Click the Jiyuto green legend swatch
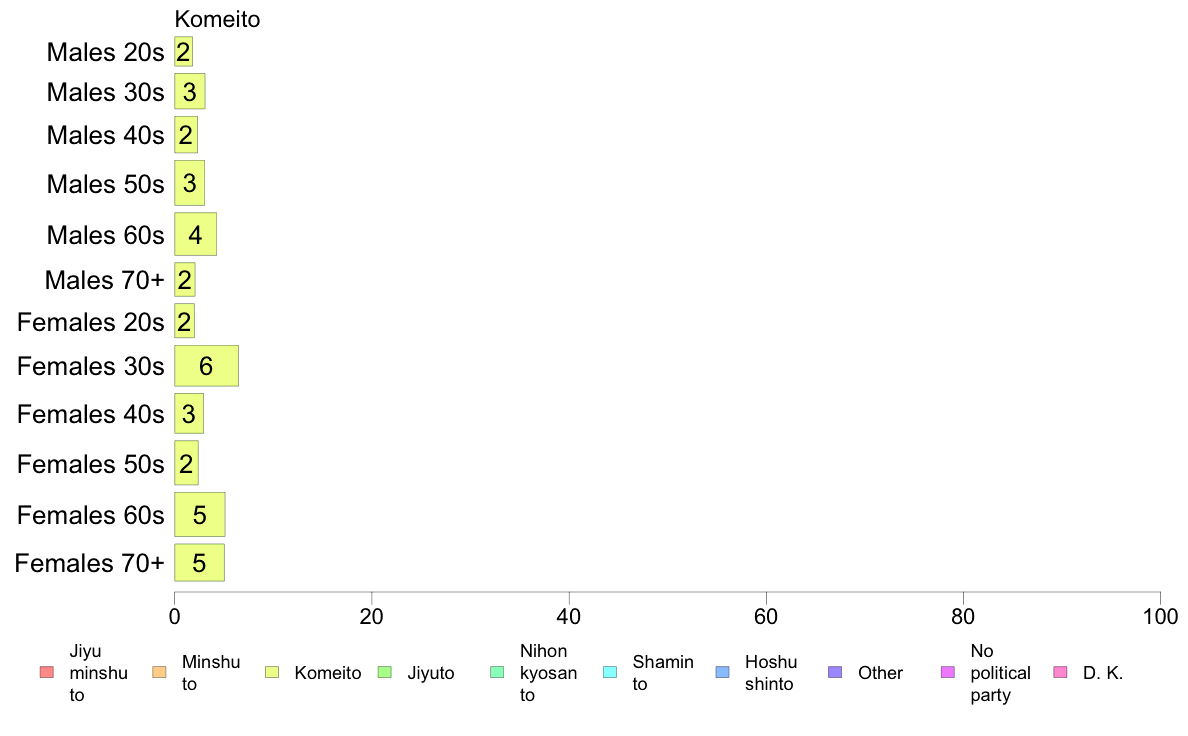The image size is (1188, 736). [x=385, y=672]
